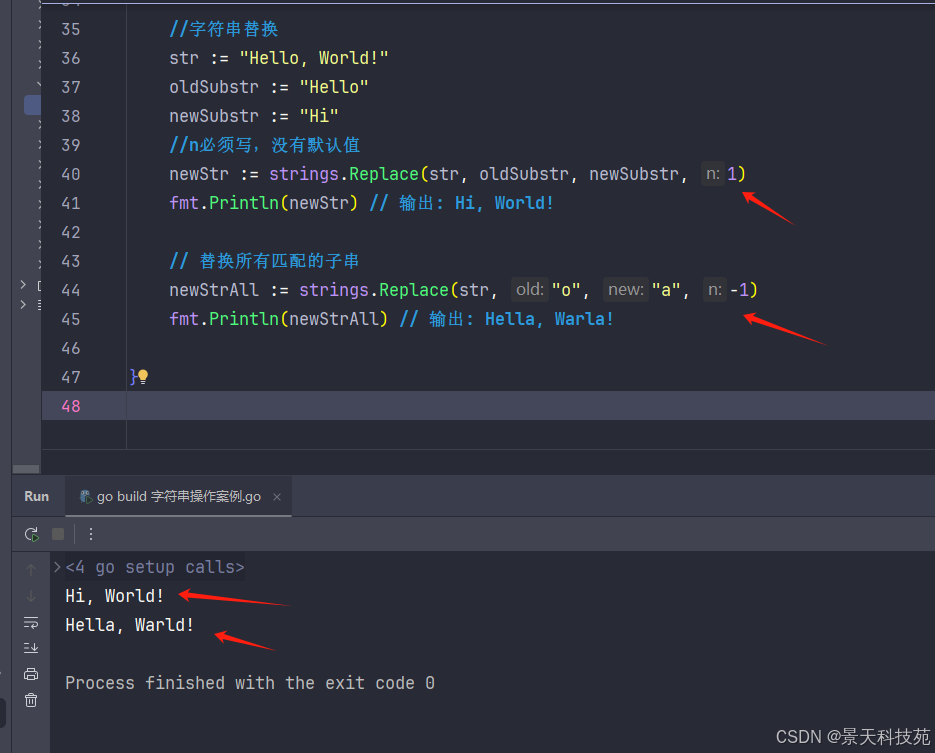Screen dimensions: 935x753
Task: Click the horizontal scrollbar under project panel
Action: tap(24, 468)
